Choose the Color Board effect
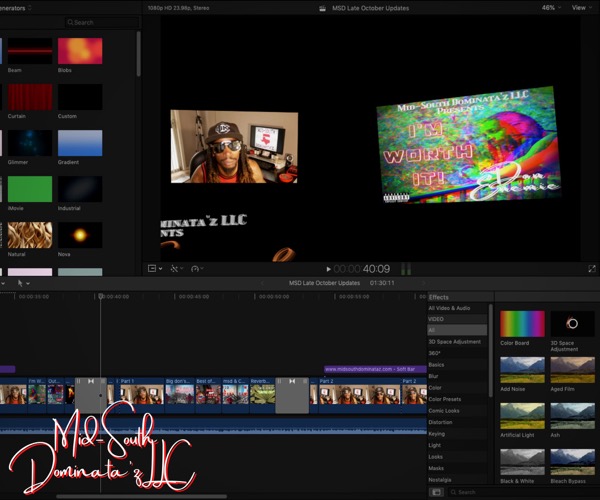Viewport: 600px width, 500px height. [522, 324]
